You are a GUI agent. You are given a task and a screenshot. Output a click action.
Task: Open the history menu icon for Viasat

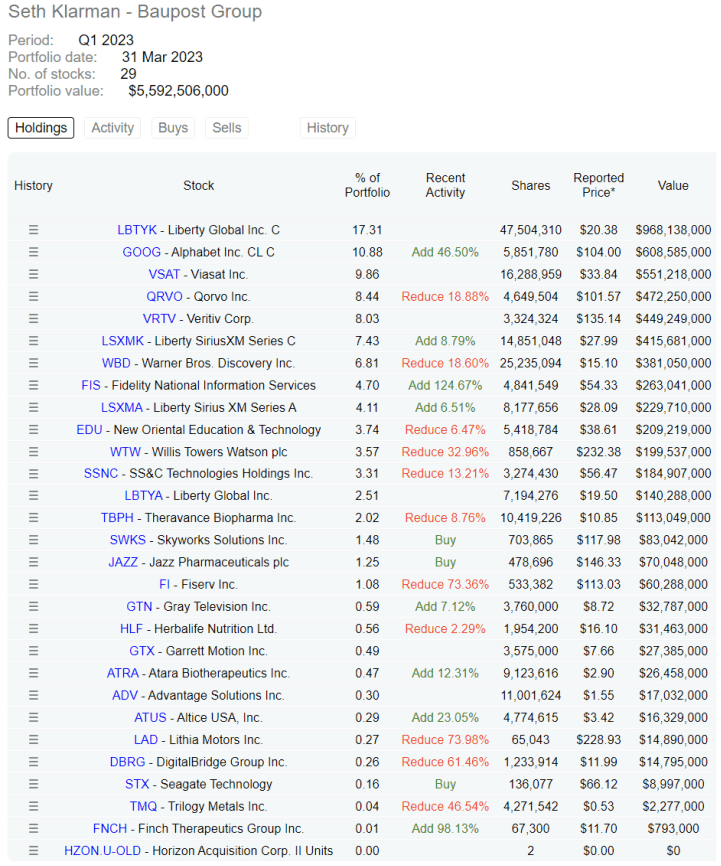33,274
